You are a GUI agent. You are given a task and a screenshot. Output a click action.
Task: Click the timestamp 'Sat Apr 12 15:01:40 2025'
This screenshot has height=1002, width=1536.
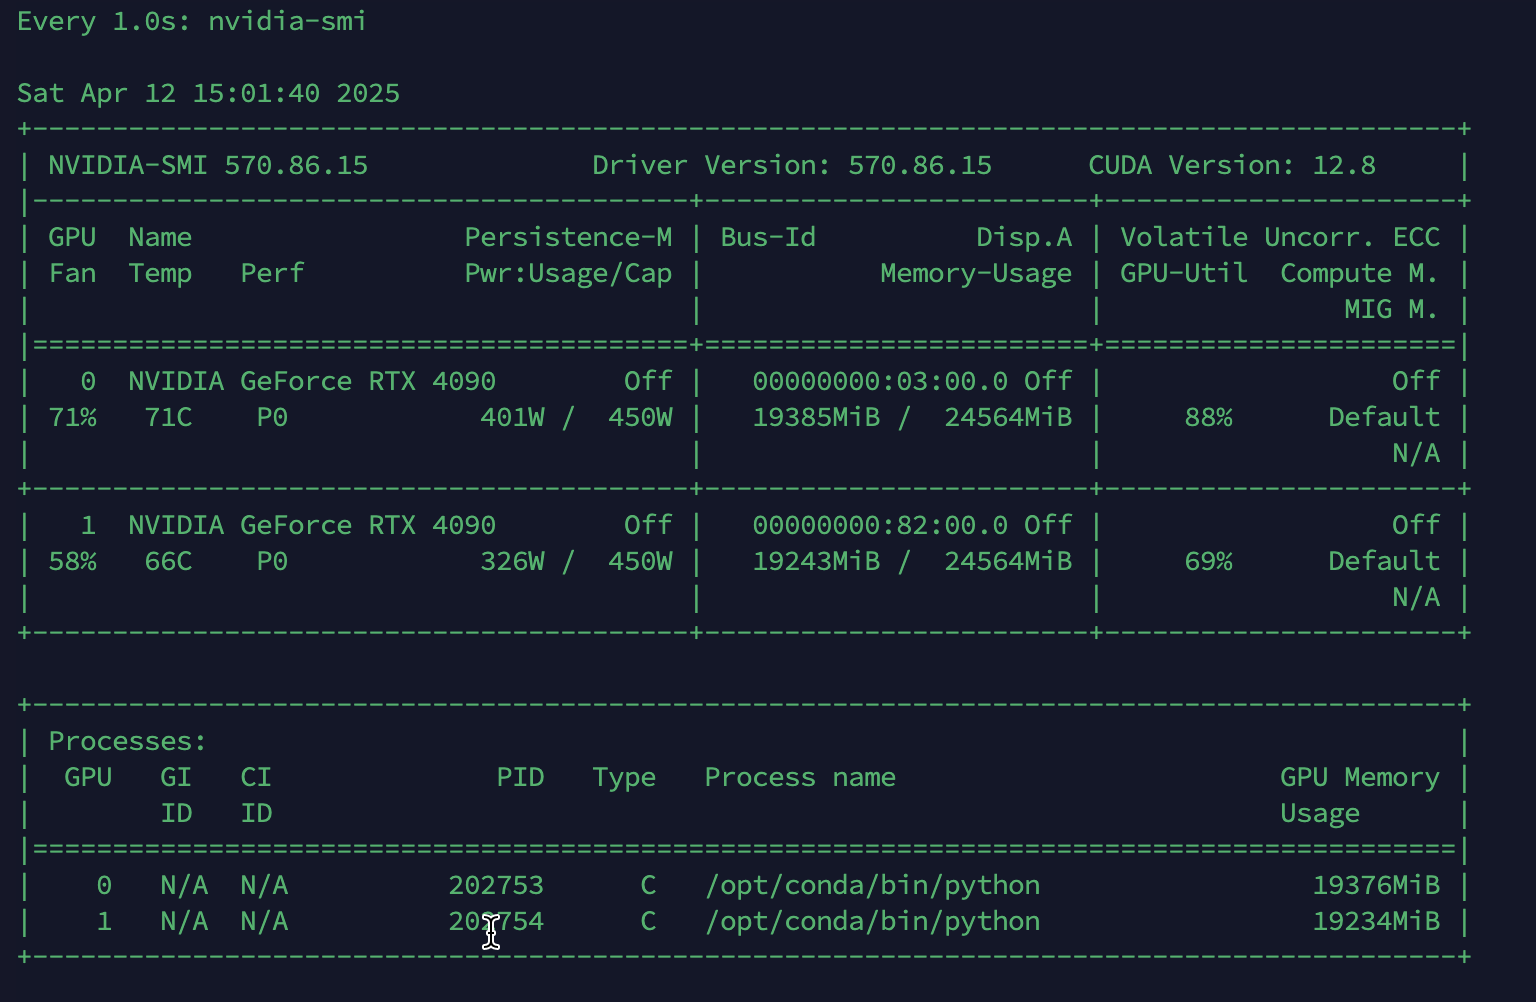[208, 93]
